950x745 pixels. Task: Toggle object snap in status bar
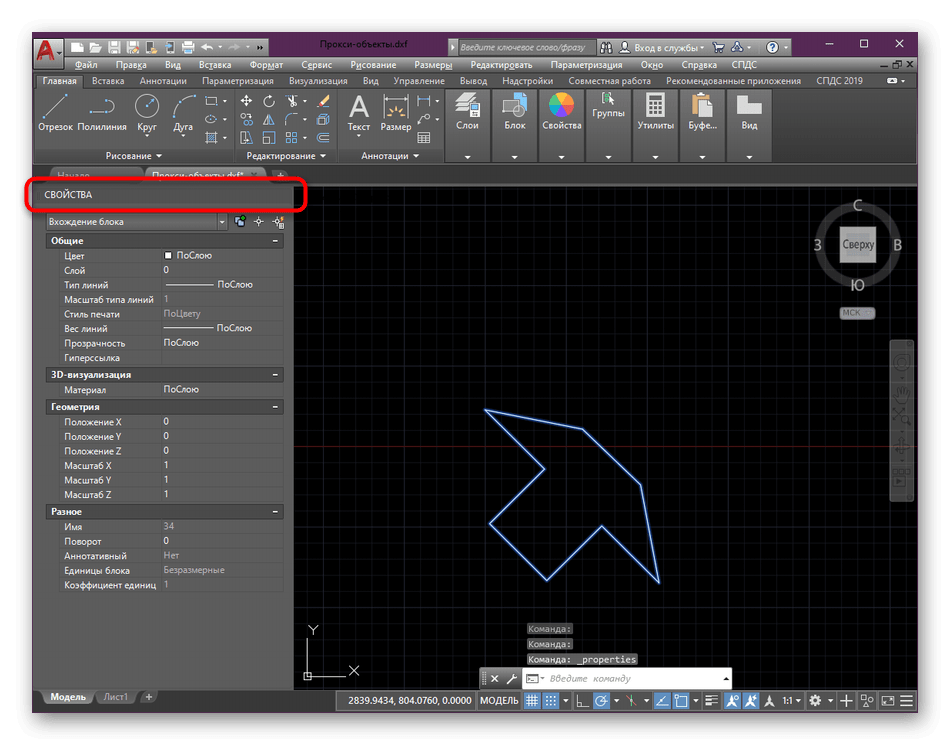681,701
